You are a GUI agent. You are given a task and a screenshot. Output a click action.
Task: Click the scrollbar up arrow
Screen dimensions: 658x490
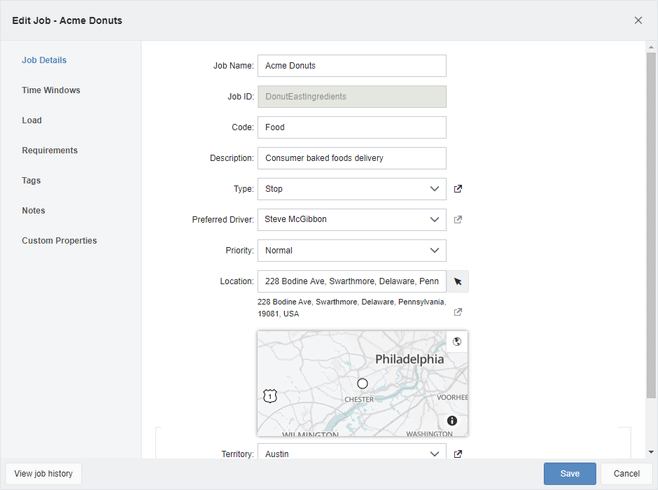(x=651, y=47)
